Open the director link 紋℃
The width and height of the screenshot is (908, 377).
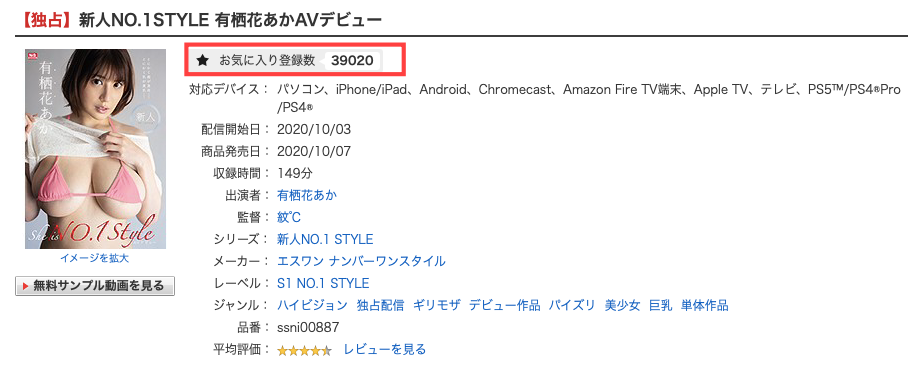click(289, 217)
